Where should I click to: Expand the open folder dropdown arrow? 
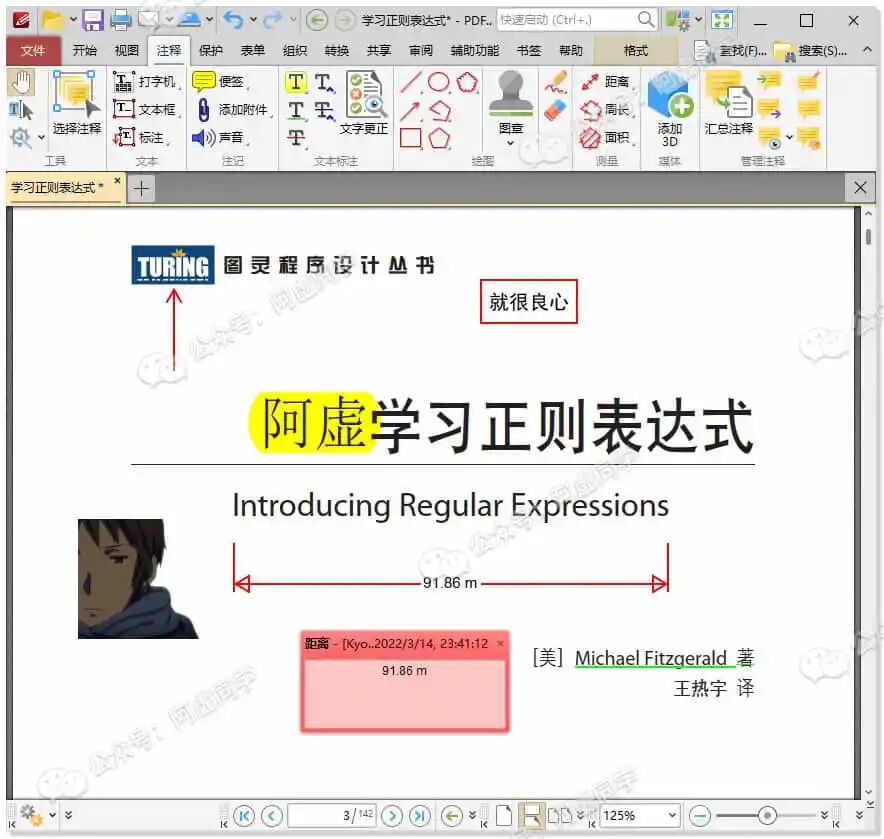(73, 20)
